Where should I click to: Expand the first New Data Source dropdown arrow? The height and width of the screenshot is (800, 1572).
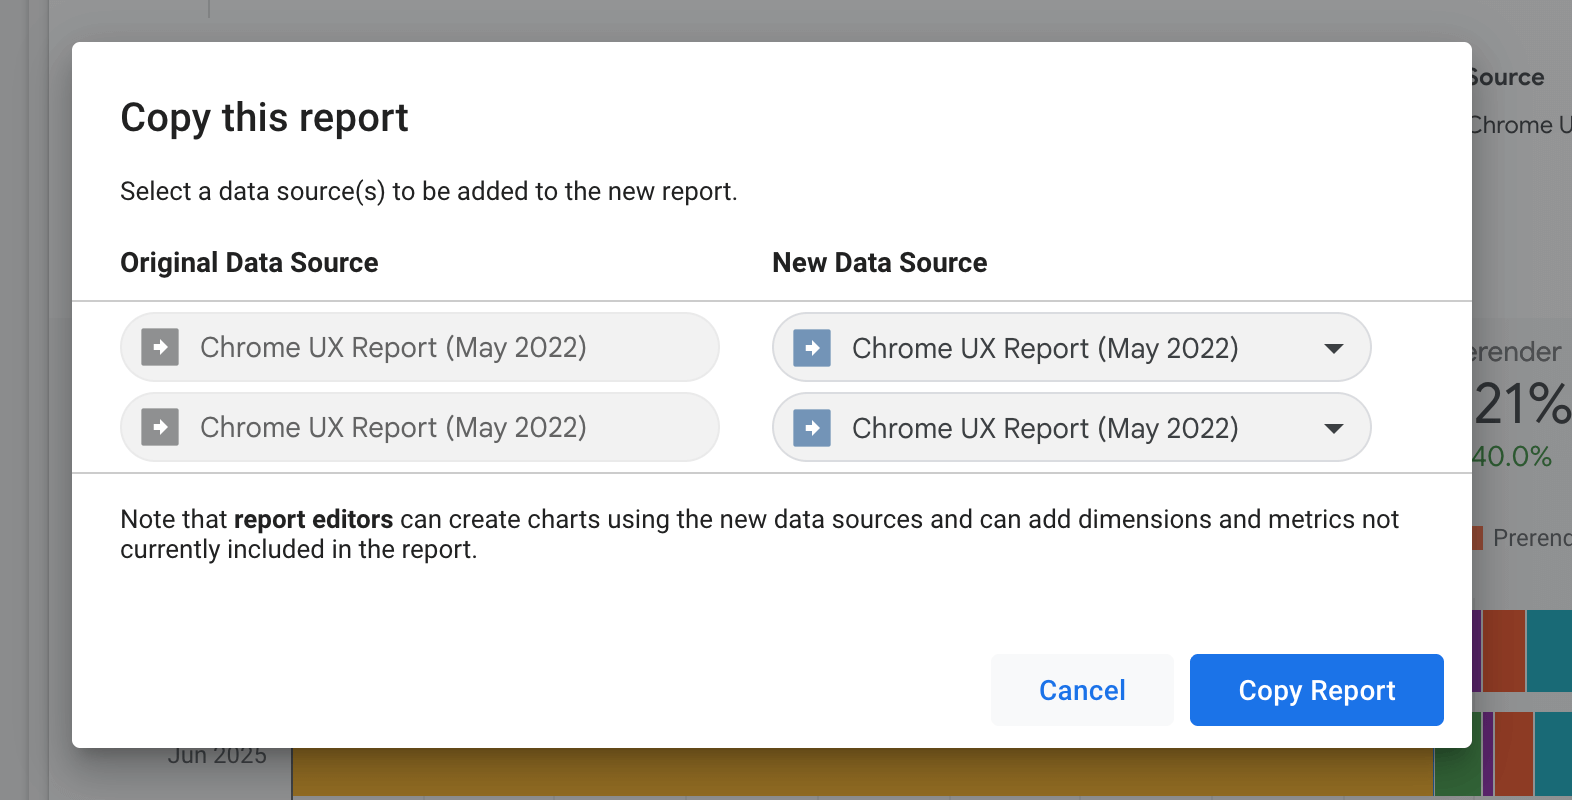point(1333,348)
